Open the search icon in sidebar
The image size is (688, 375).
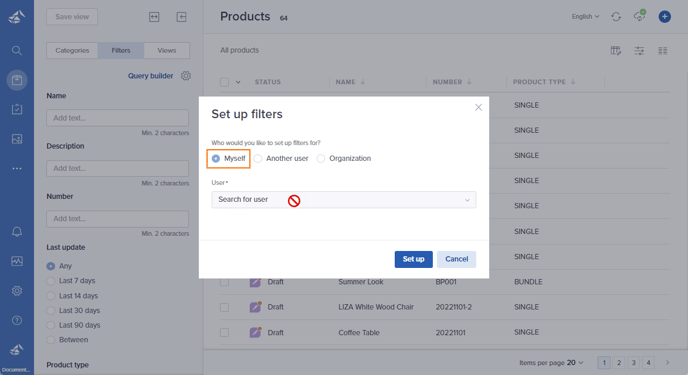click(x=17, y=50)
